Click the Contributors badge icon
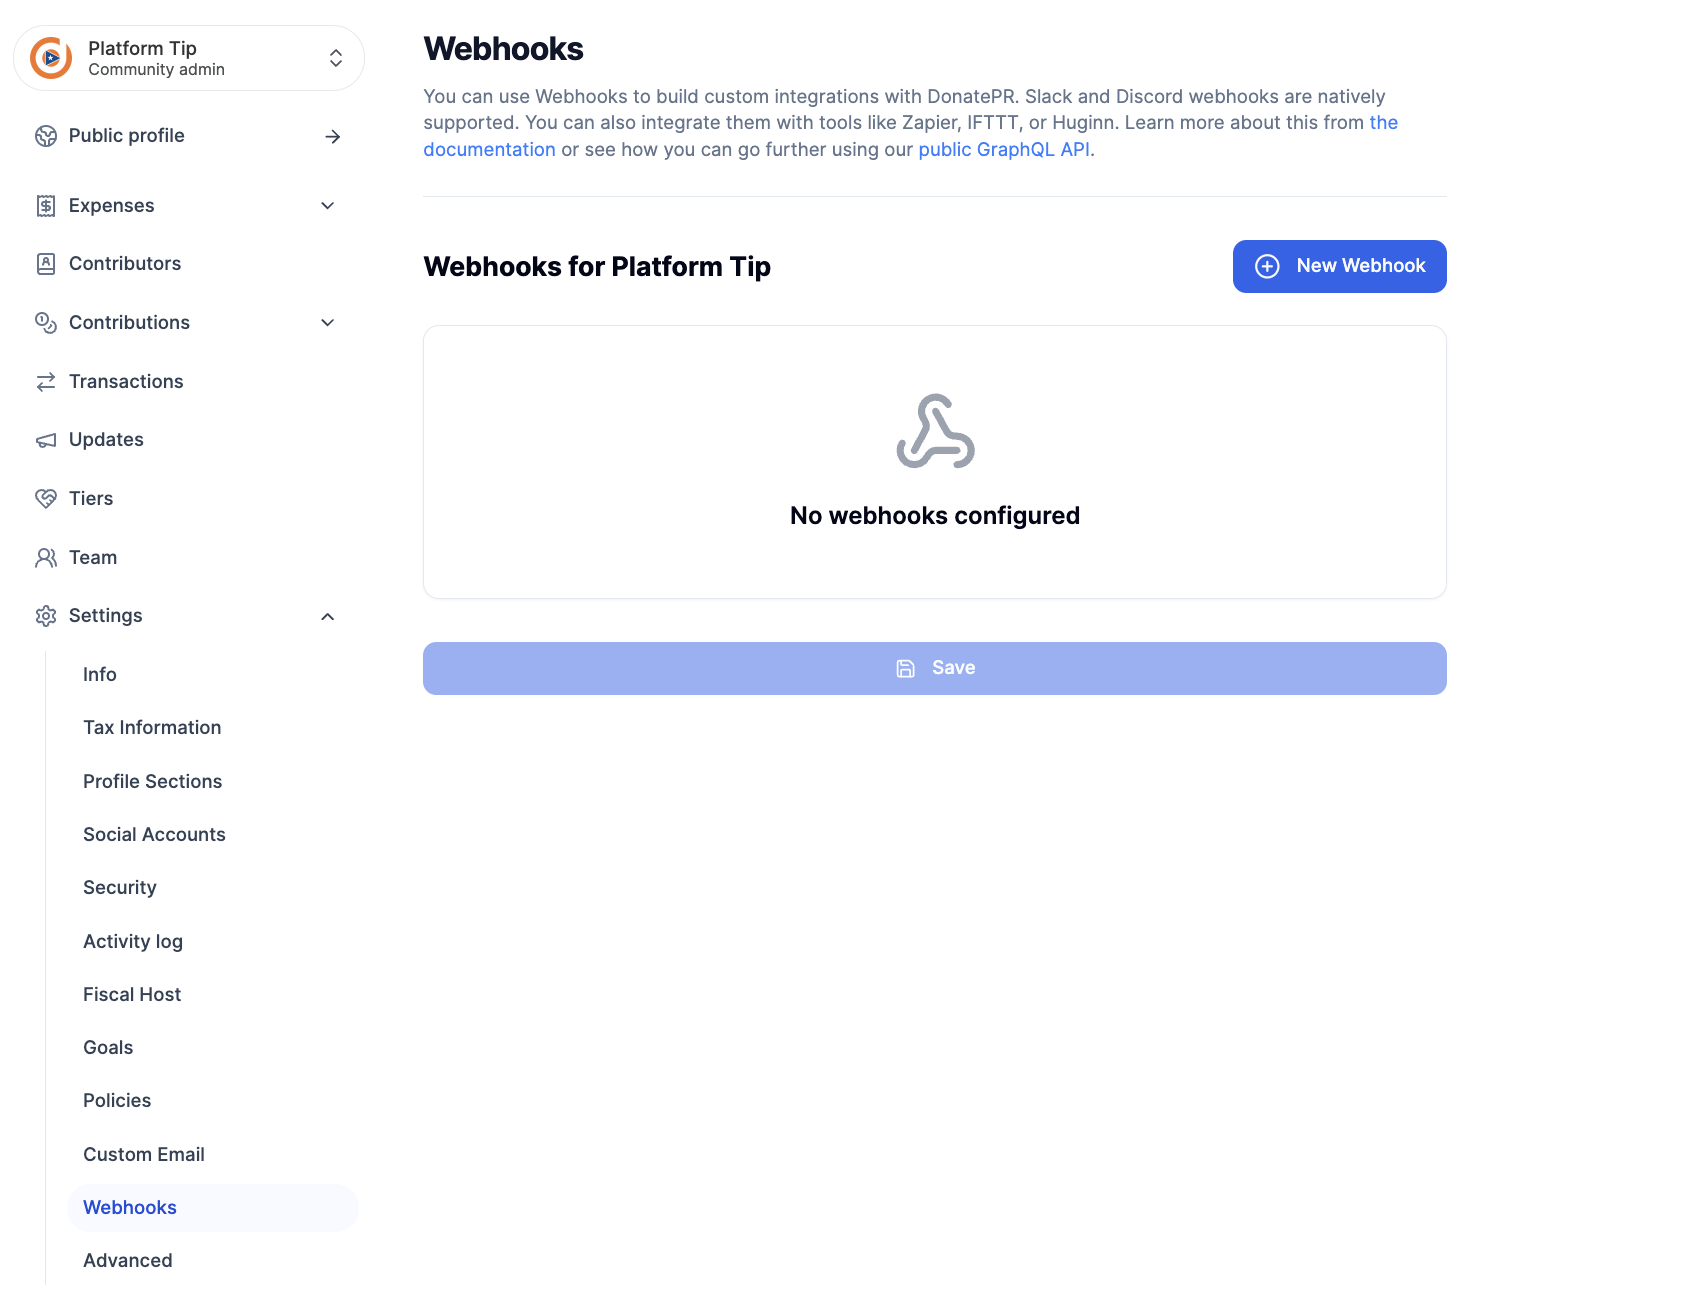Viewport: 1700px width, 1310px height. [46, 264]
